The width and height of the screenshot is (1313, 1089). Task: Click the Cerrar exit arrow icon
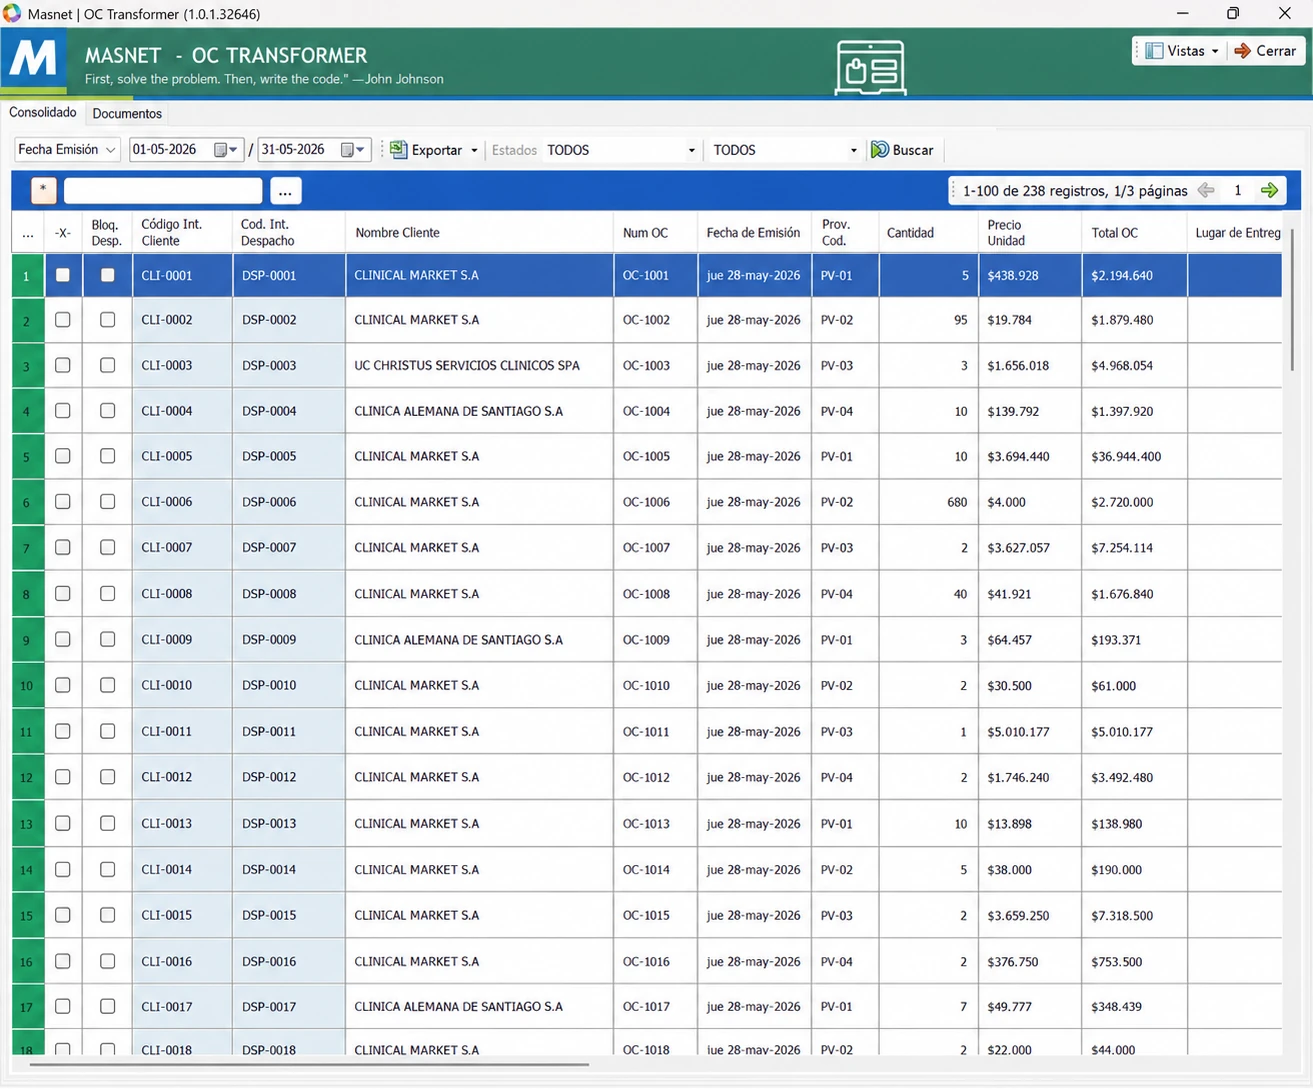1243,51
